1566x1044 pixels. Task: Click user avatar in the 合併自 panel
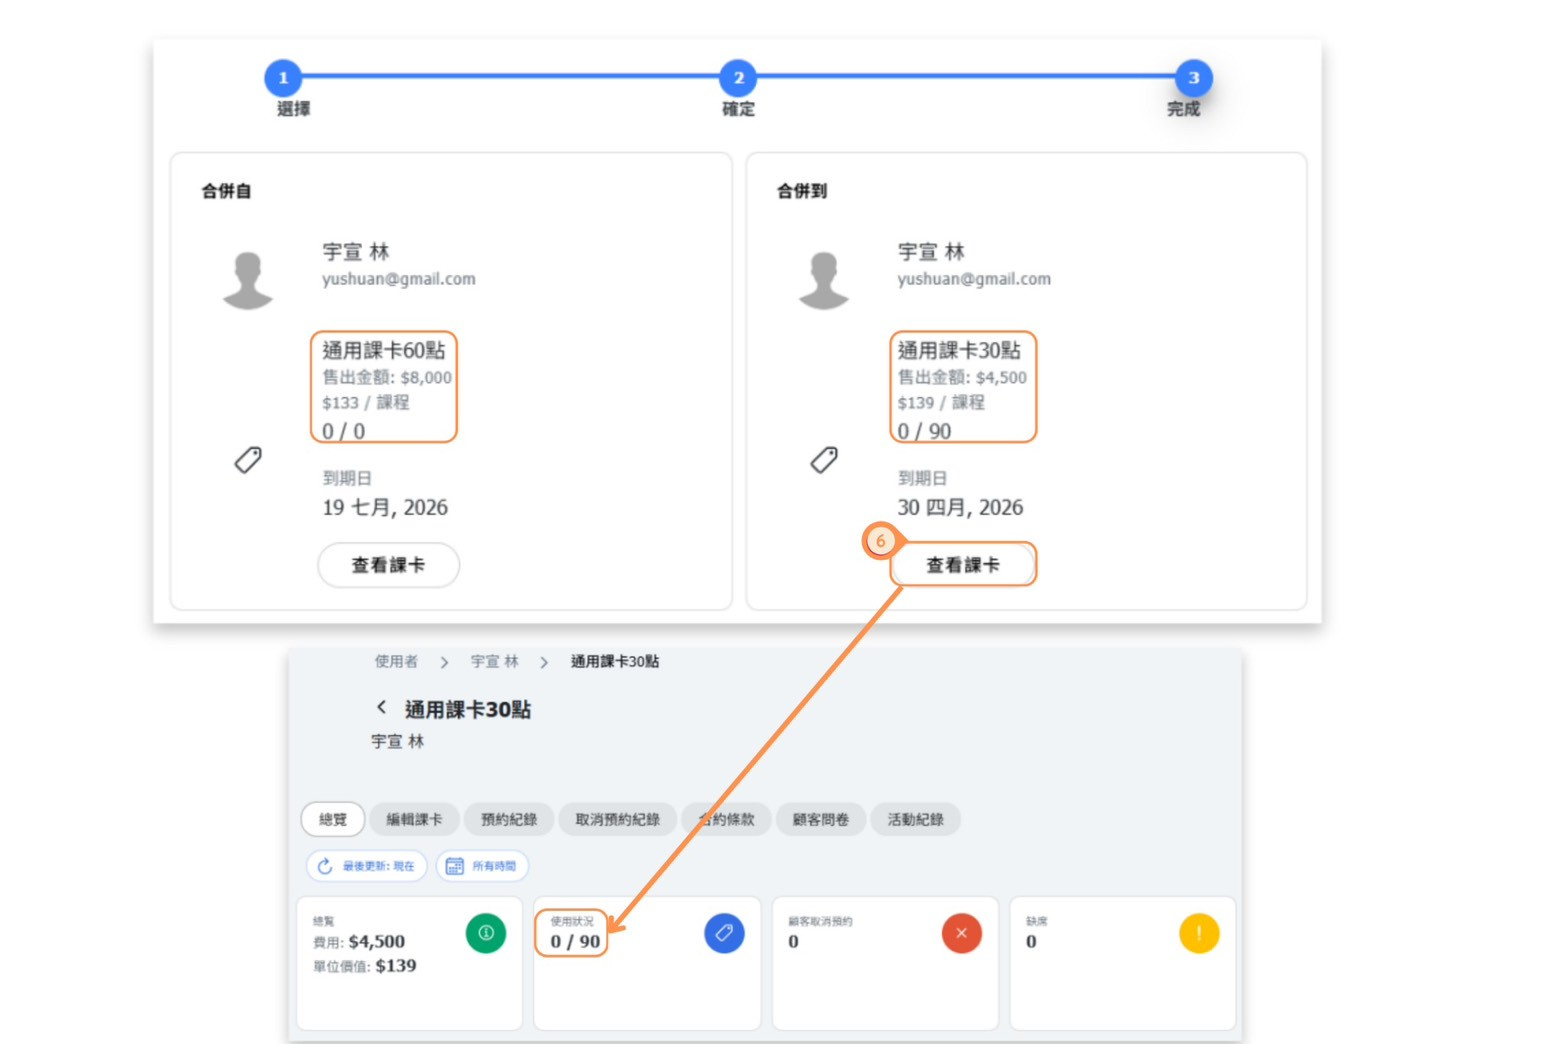coord(248,280)
